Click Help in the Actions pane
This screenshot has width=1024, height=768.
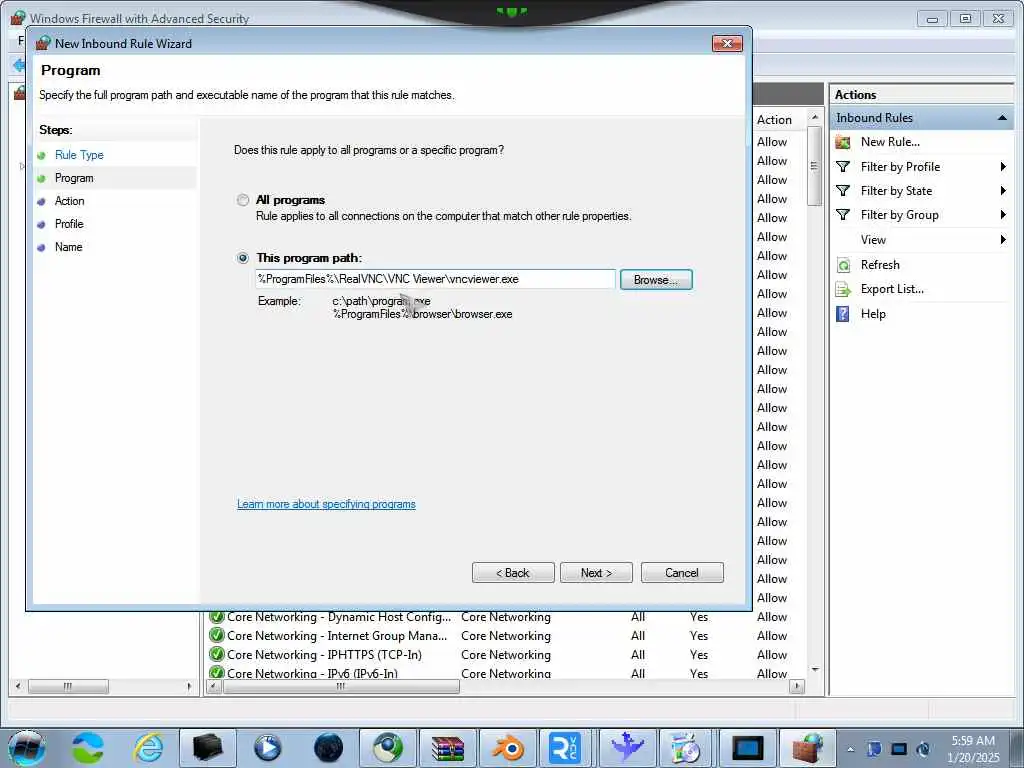(x=873, y=313)
